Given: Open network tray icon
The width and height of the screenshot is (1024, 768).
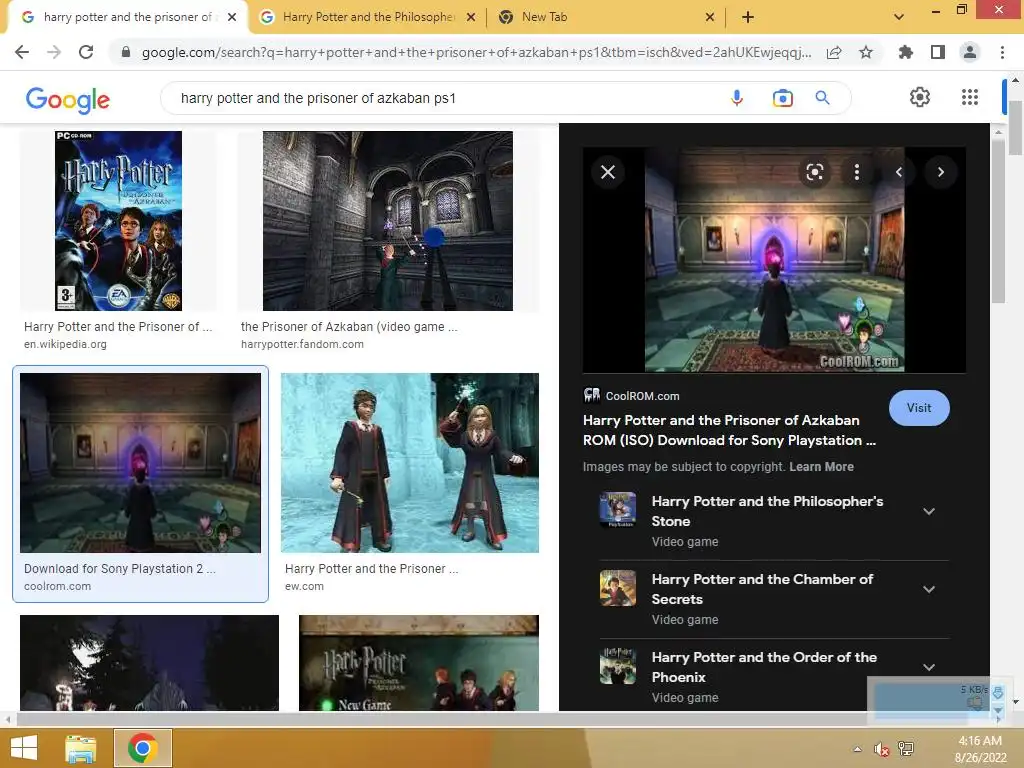Looking at the screenshot, I should pos(906,750).
